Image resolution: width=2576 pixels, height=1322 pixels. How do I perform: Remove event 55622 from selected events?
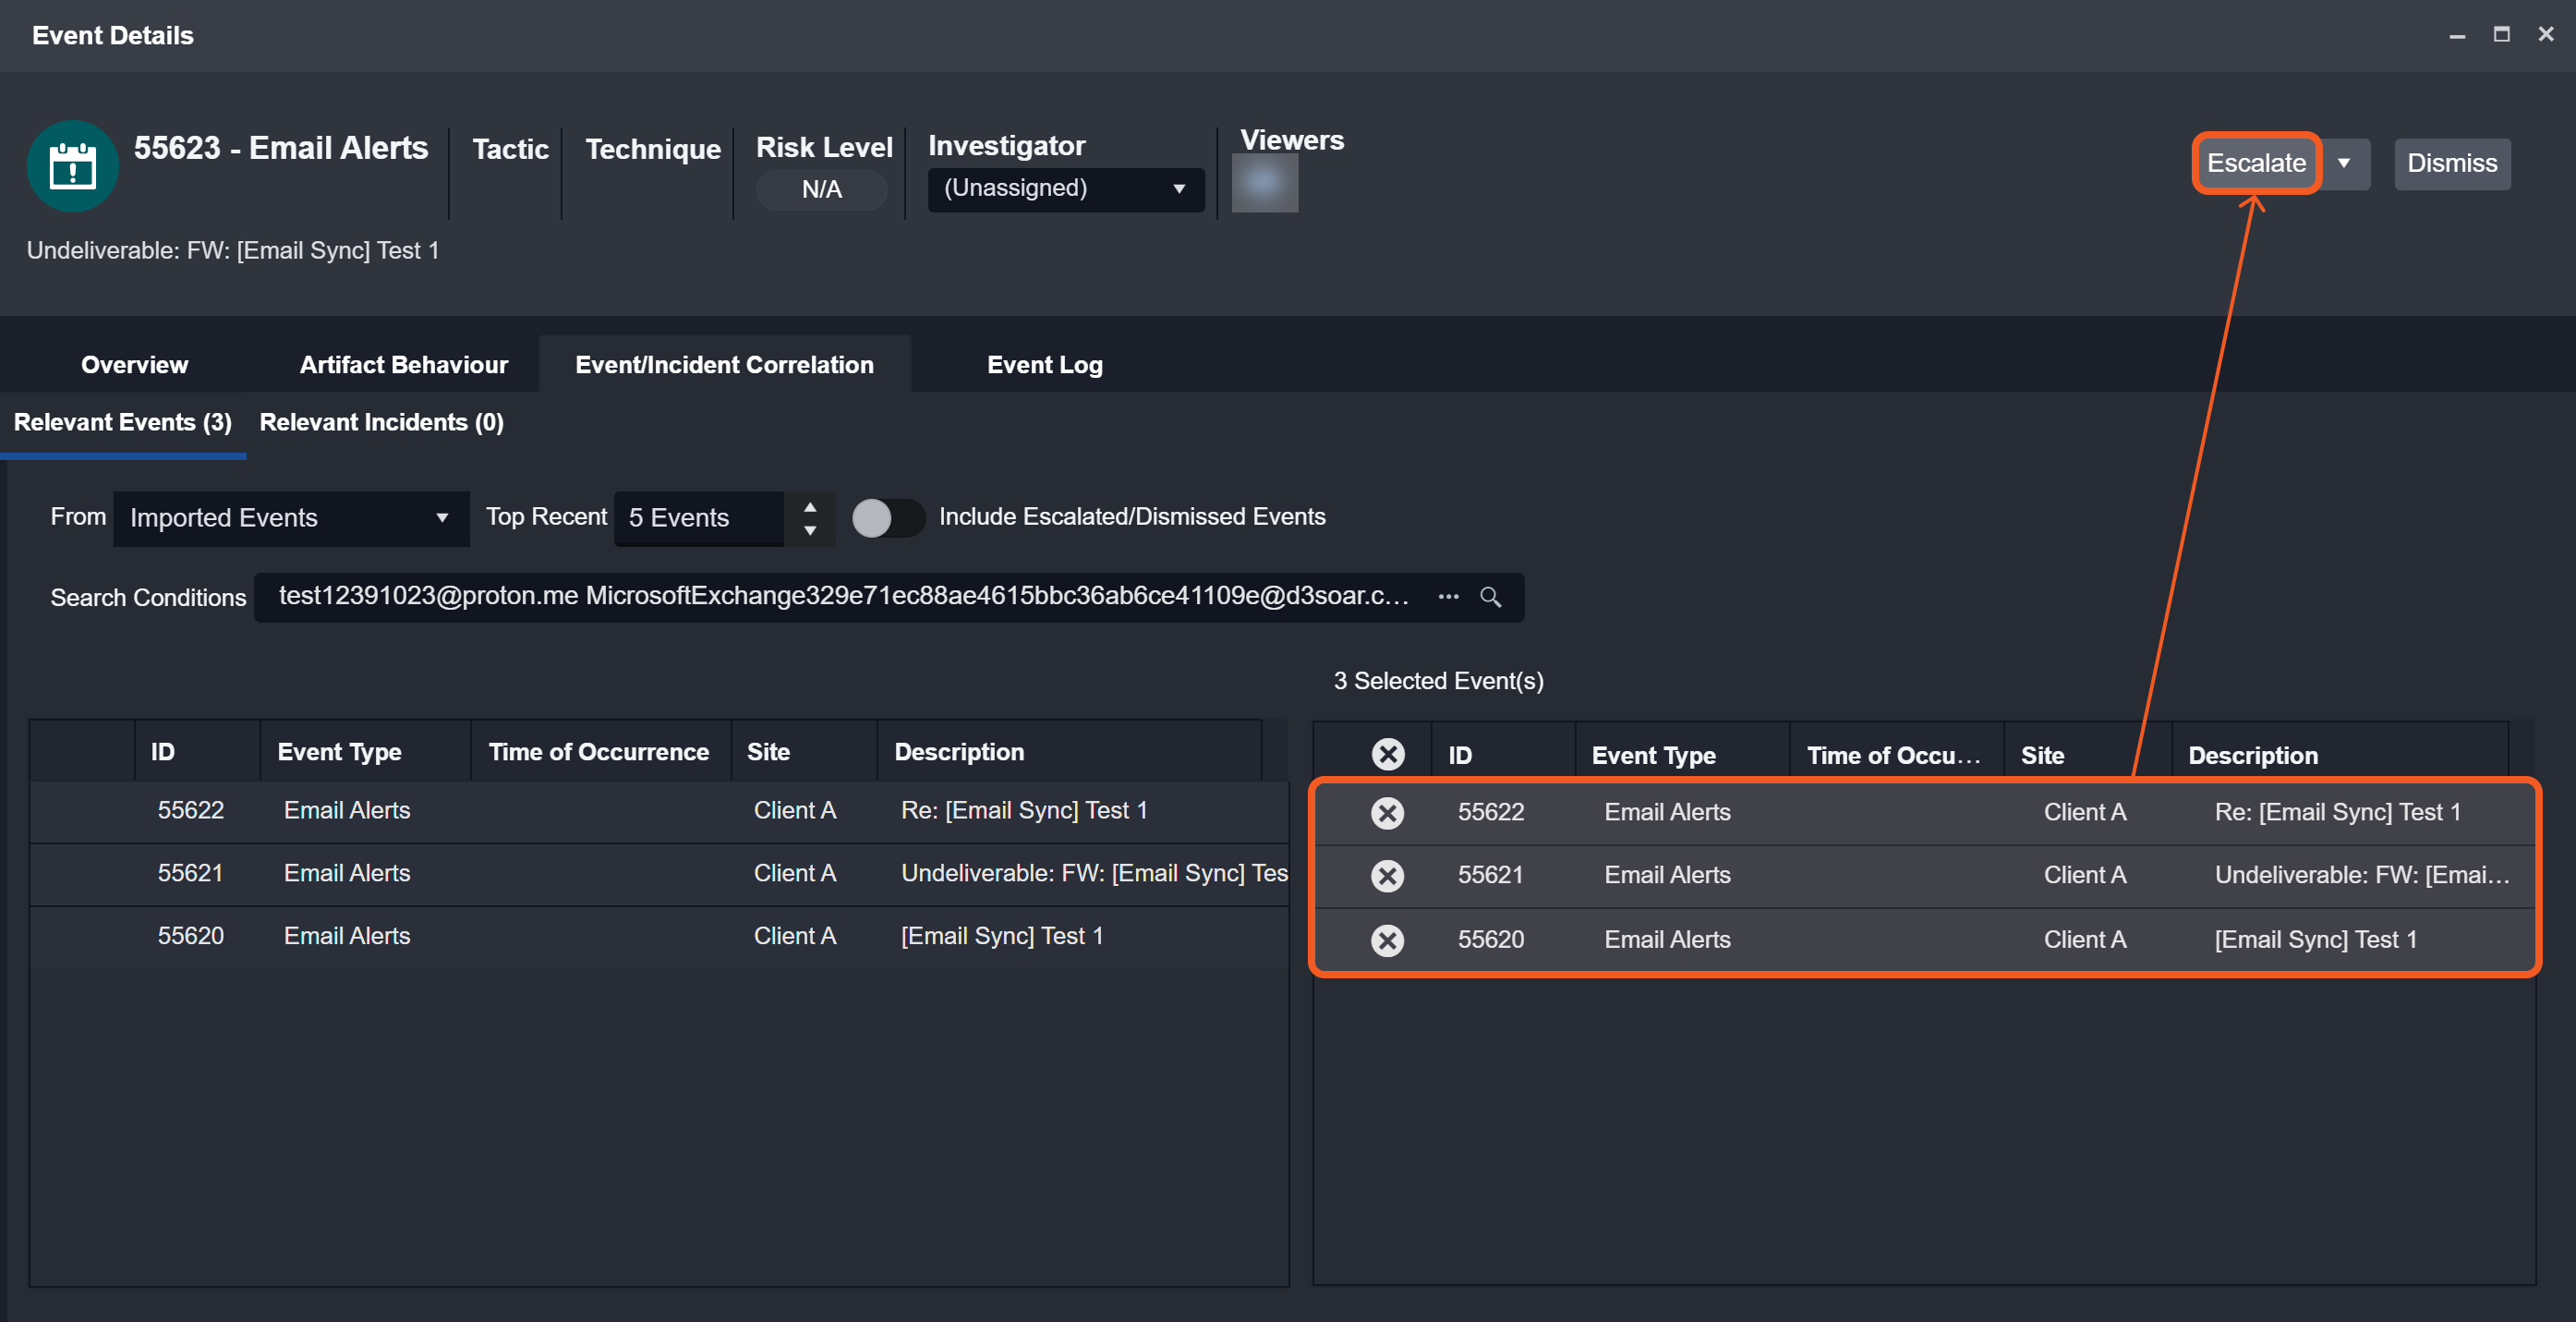point(1387,813)
